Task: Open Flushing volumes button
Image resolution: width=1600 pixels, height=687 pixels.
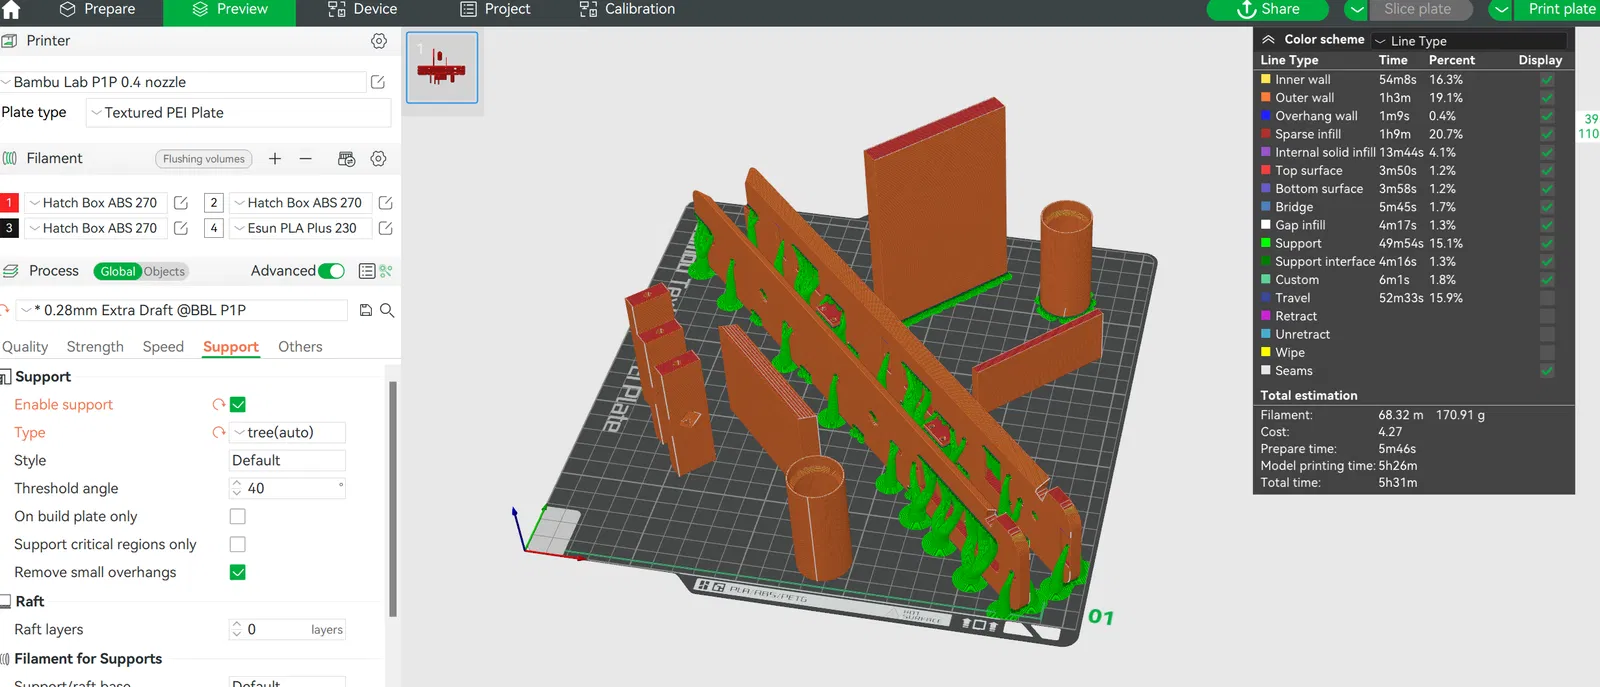Action: pos(204,159)
